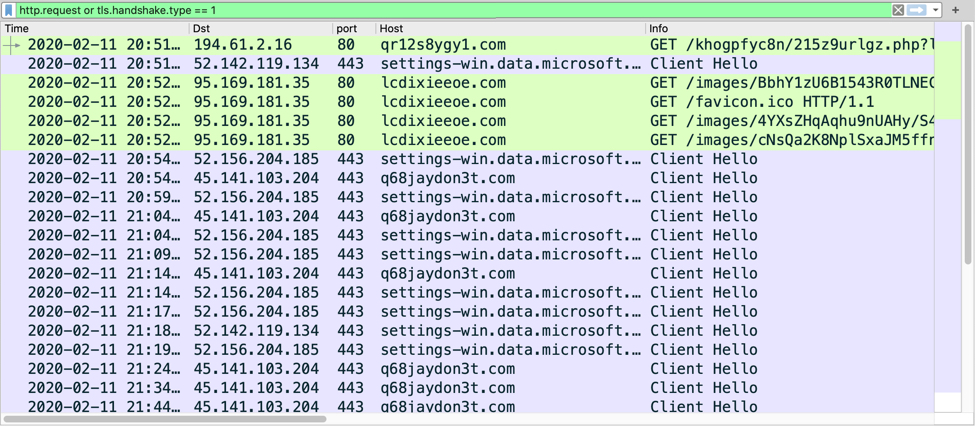The image size is (975, 426).
Task: Click the port column header
Action: (x=354, y=28)
